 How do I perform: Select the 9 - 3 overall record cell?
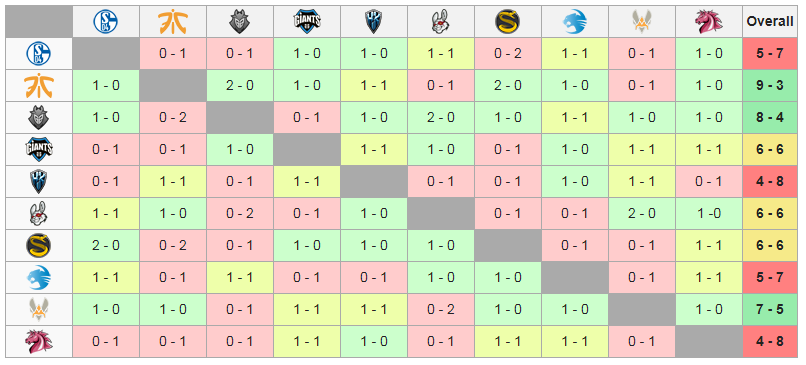coord(770,85)
